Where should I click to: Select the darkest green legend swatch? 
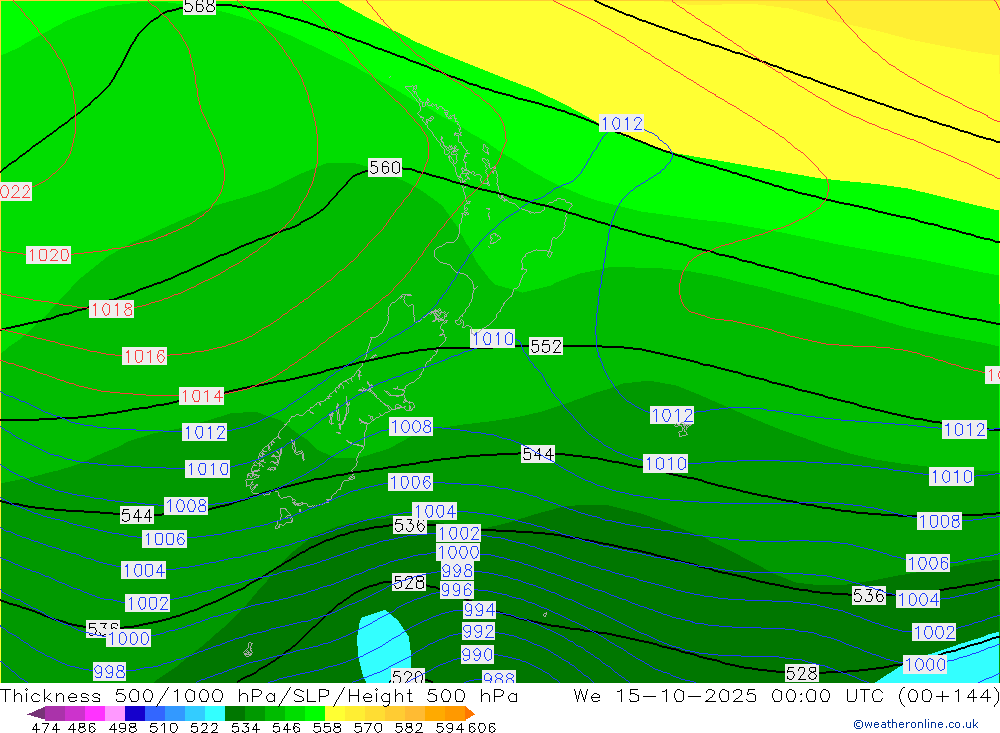pyautogui.click(x=235, y=713)
